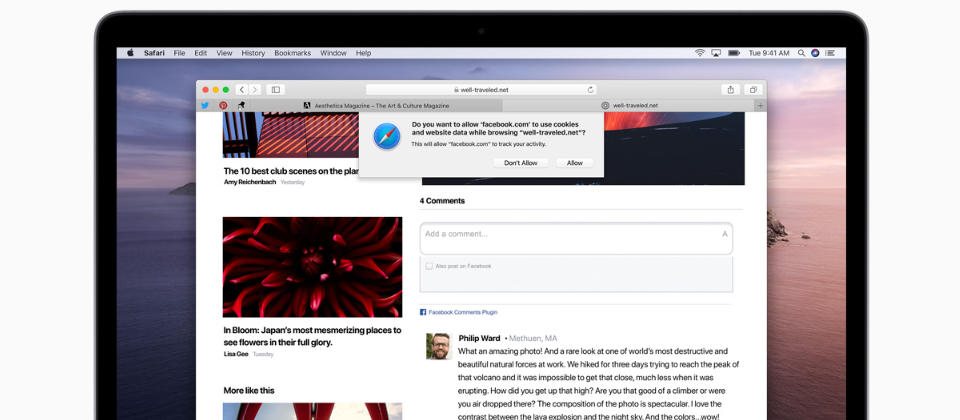Go forward with the Safari forward arrow
960x420 pixels.
[255, 90]
